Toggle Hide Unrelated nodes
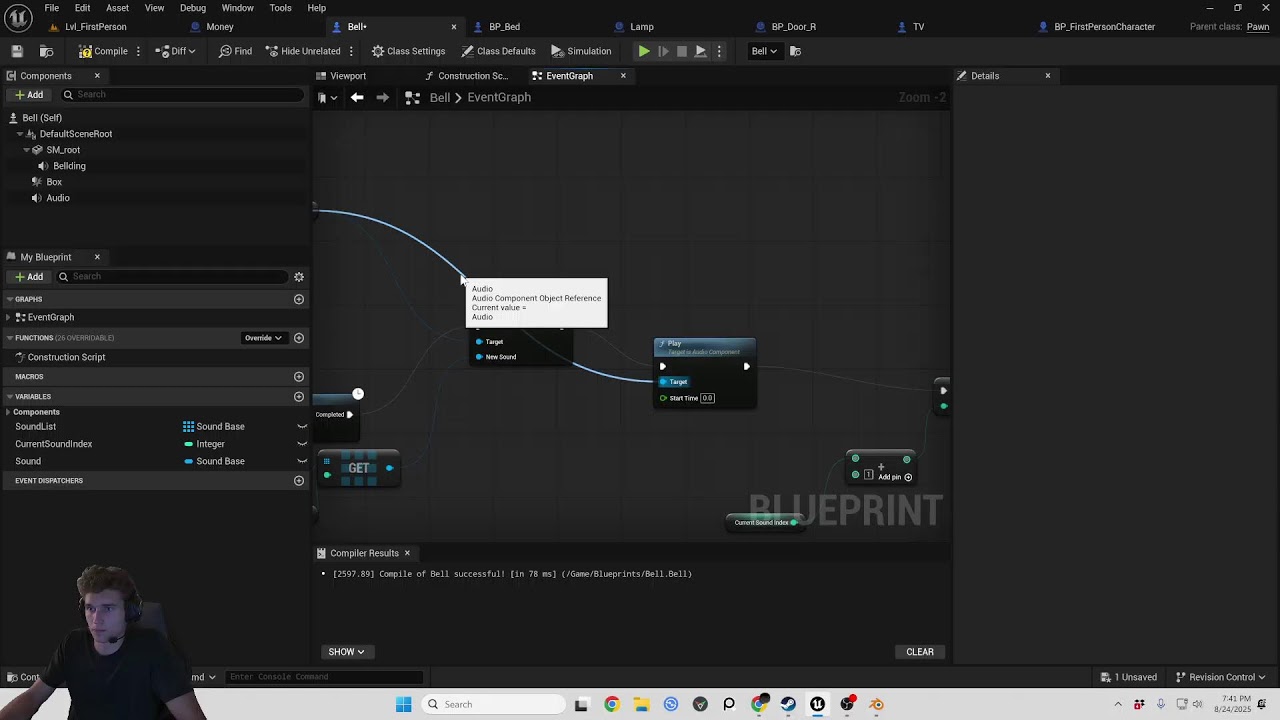 pyautogui.click(x=303, y=51)
